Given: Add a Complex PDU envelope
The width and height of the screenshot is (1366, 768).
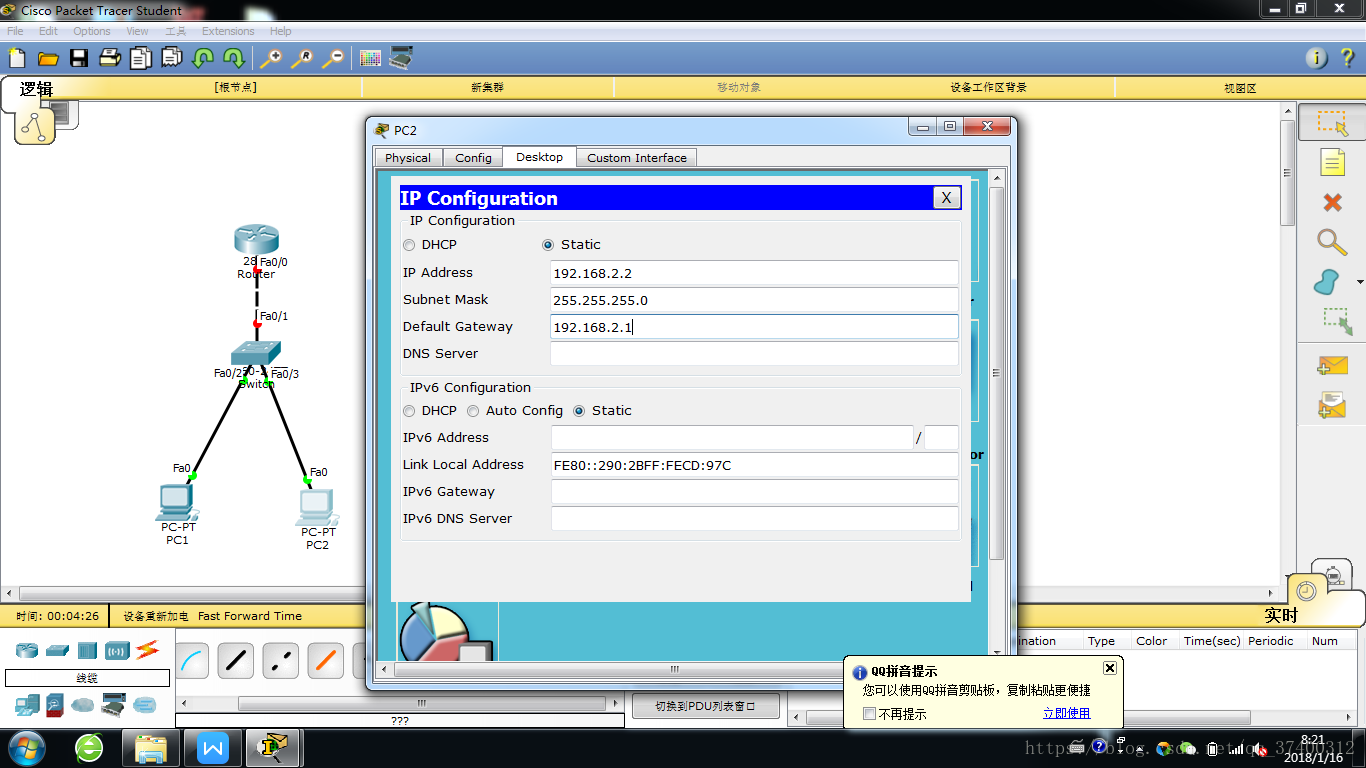Looking at the screenshot, I should pyautogui.click(x=1332, y=405).
